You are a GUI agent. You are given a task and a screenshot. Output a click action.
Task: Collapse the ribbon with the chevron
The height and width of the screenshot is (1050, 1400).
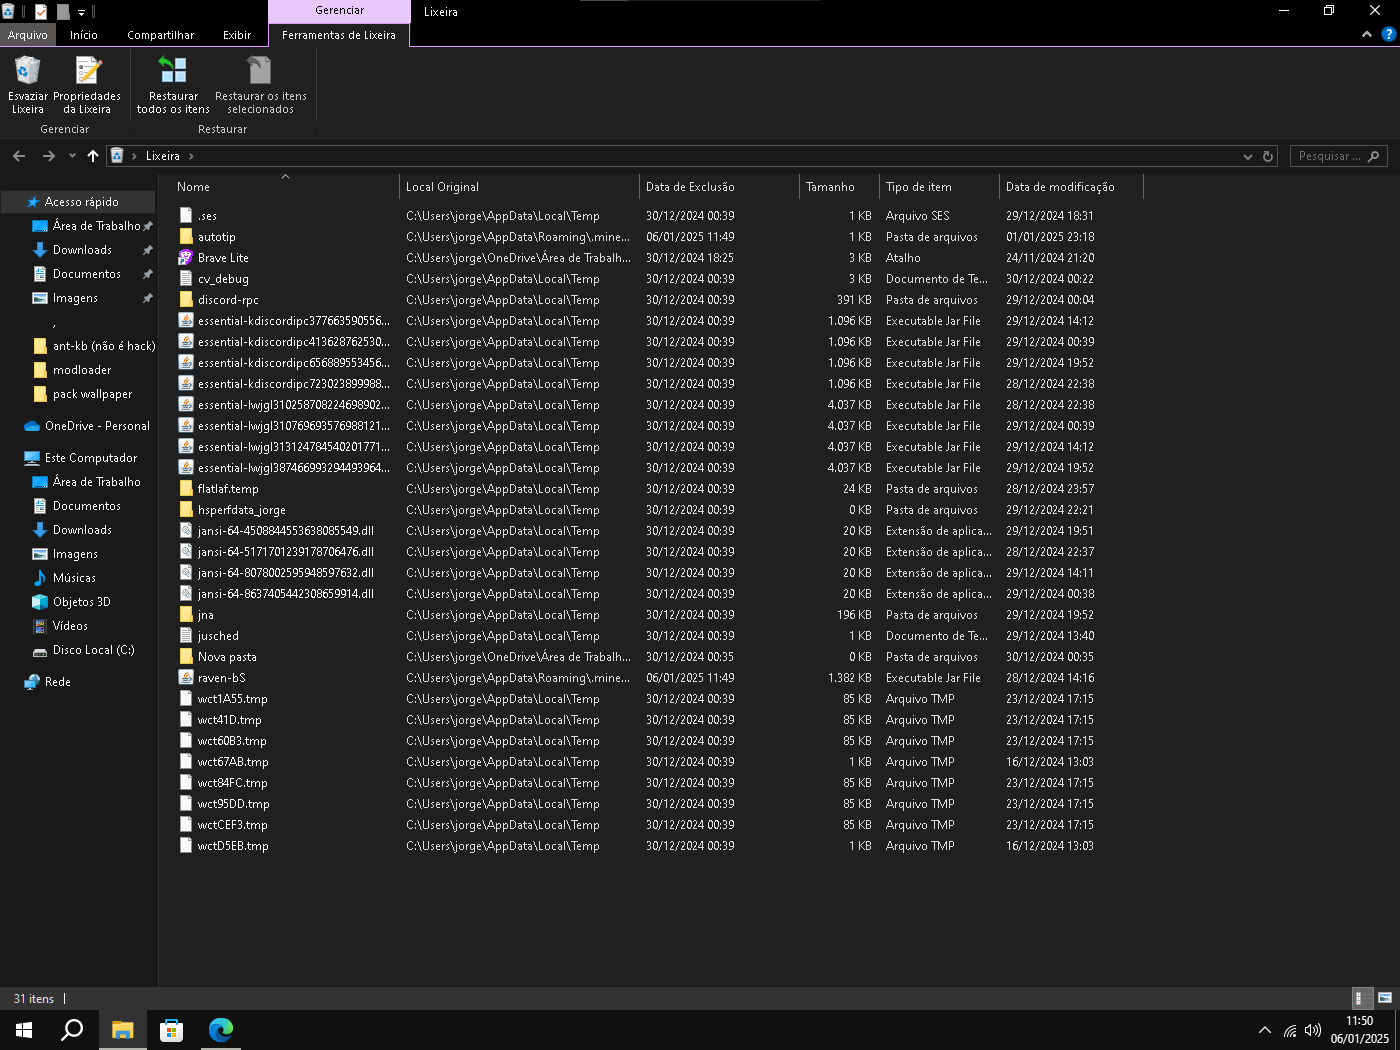(x=1367, y=34)
